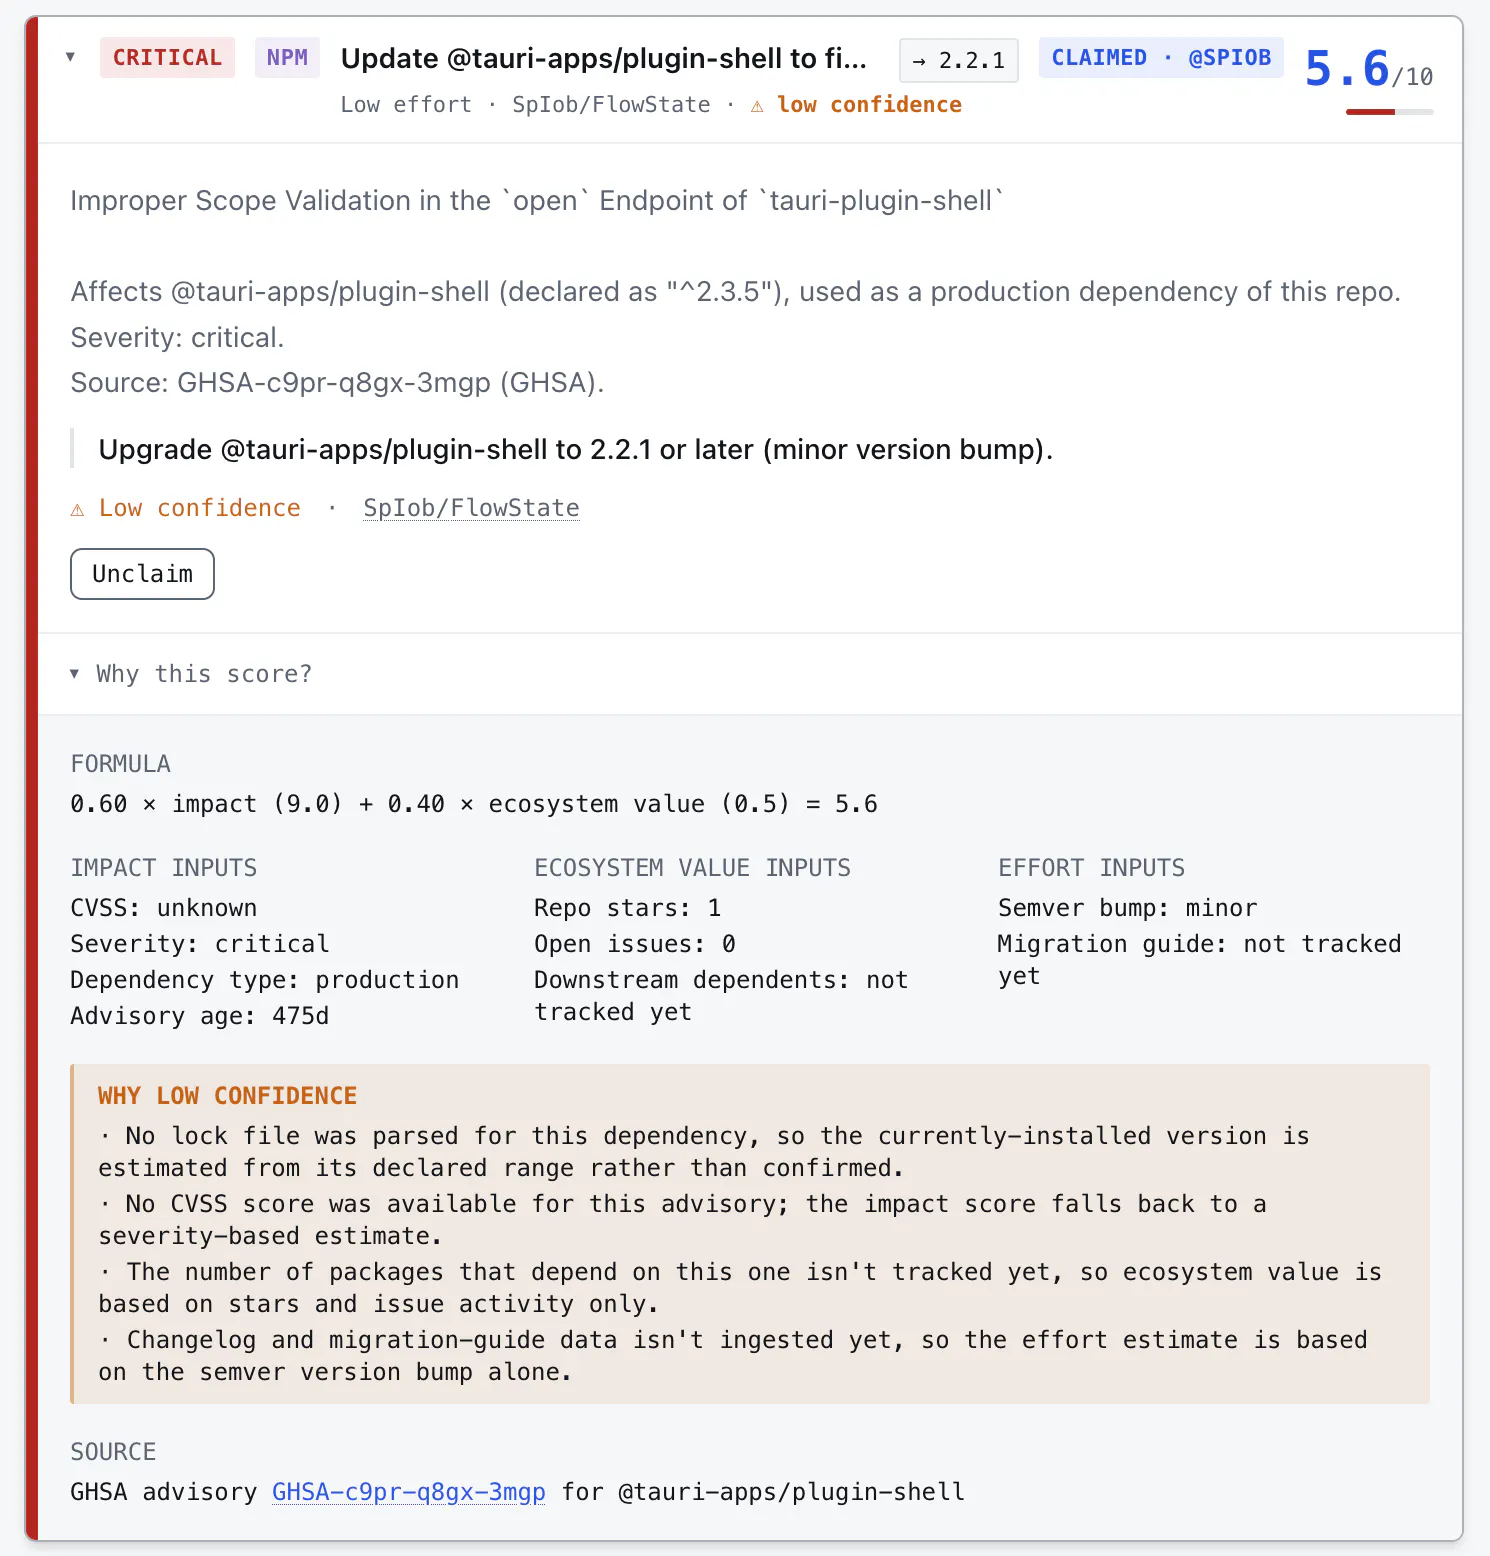
Task: Click the IMPACT INPUTS heading
Action: pyautogui.click(x=163, y=868)
